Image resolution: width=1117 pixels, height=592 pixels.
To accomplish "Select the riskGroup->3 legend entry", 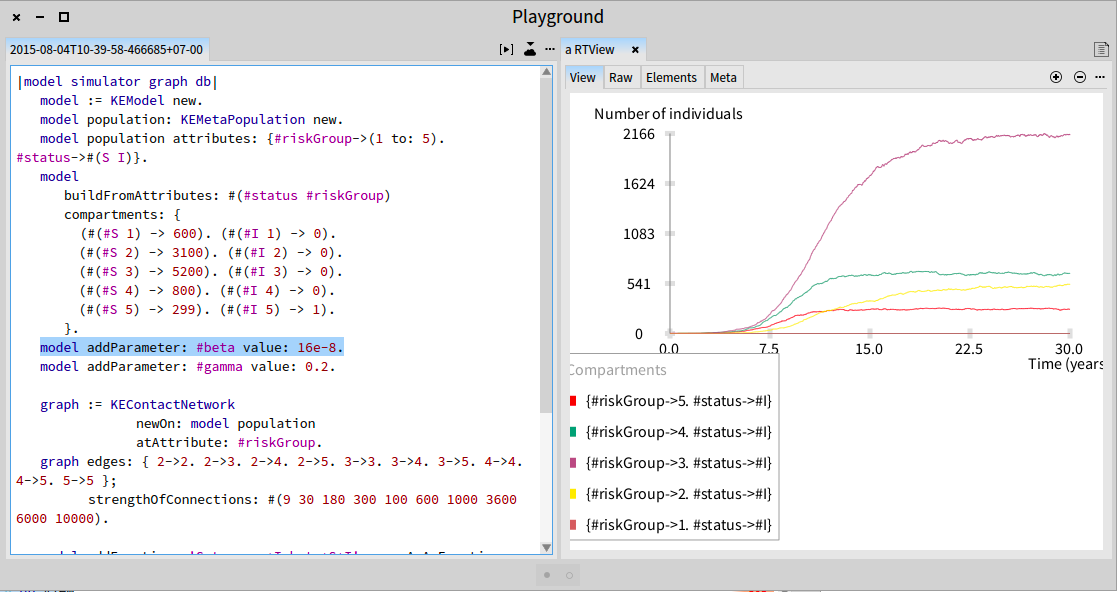I will pos(678,463).
